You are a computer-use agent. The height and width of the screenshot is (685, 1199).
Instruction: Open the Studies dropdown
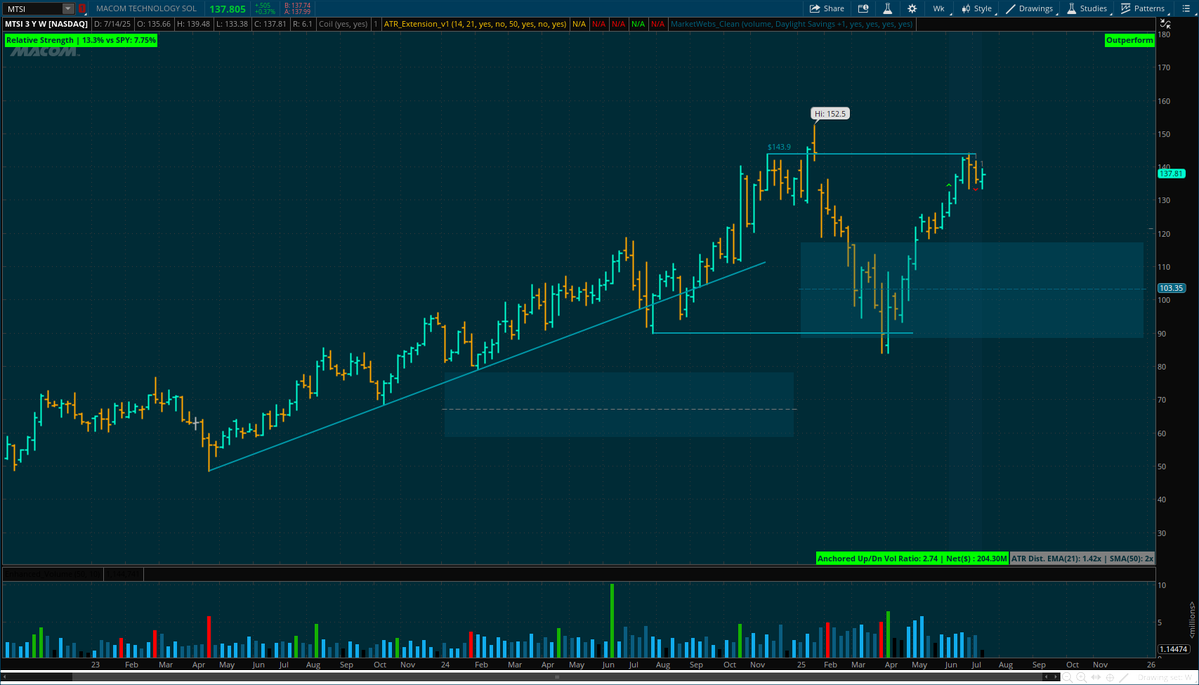1087,8
